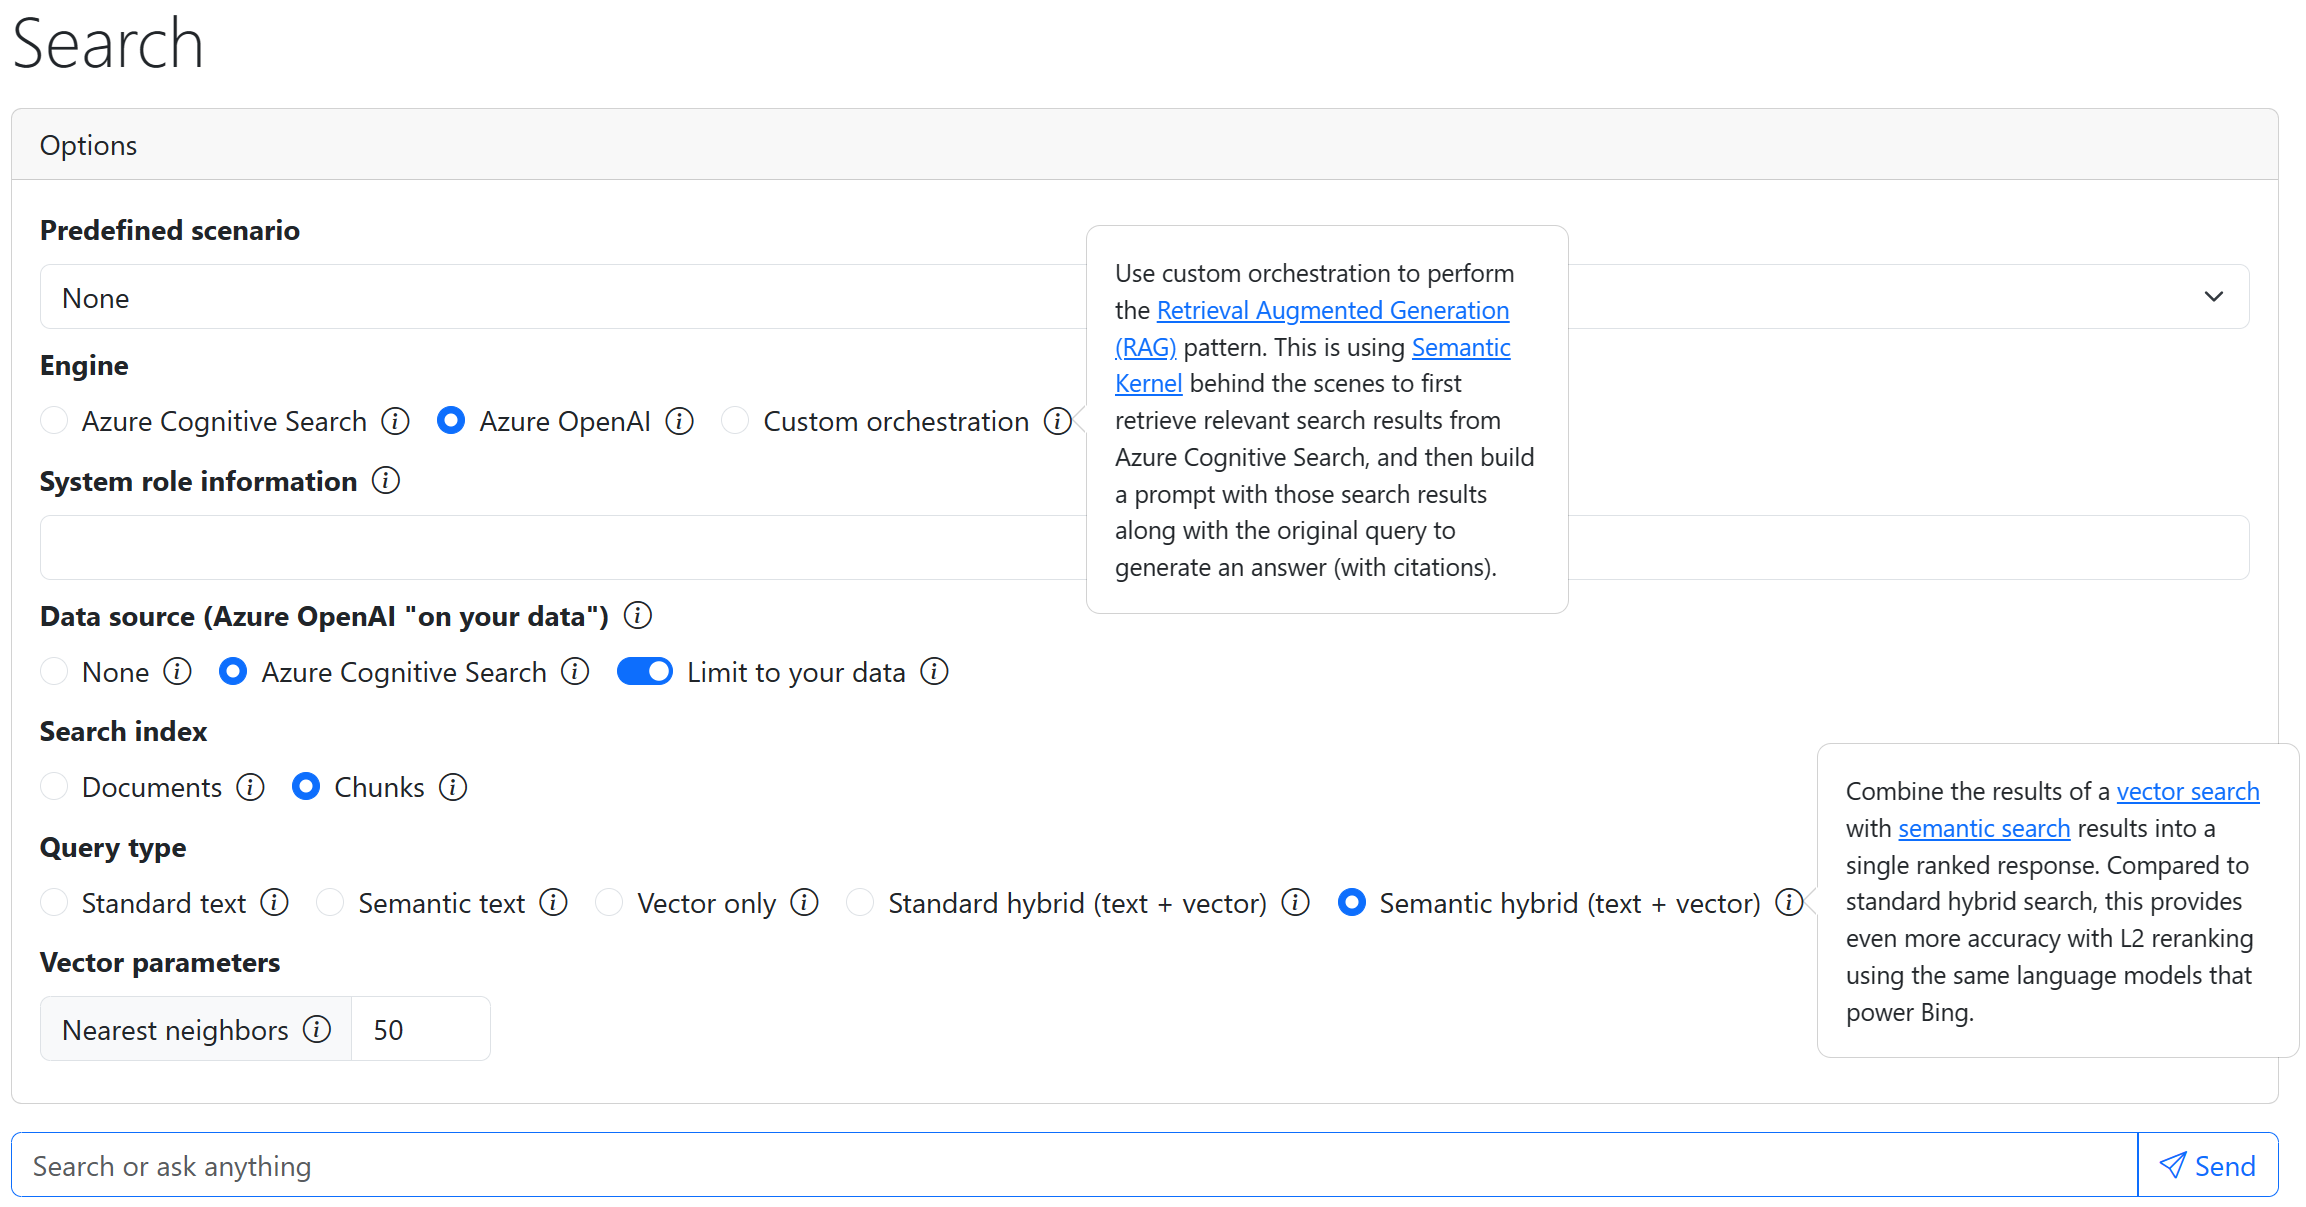
Task: Select the Documents search index option
Action: click(x=55, y=786)
